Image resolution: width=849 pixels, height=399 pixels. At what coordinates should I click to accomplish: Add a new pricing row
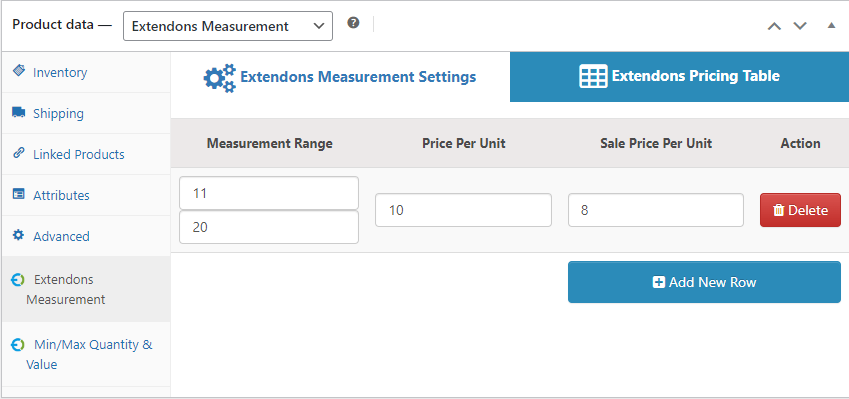click(704, 282)
